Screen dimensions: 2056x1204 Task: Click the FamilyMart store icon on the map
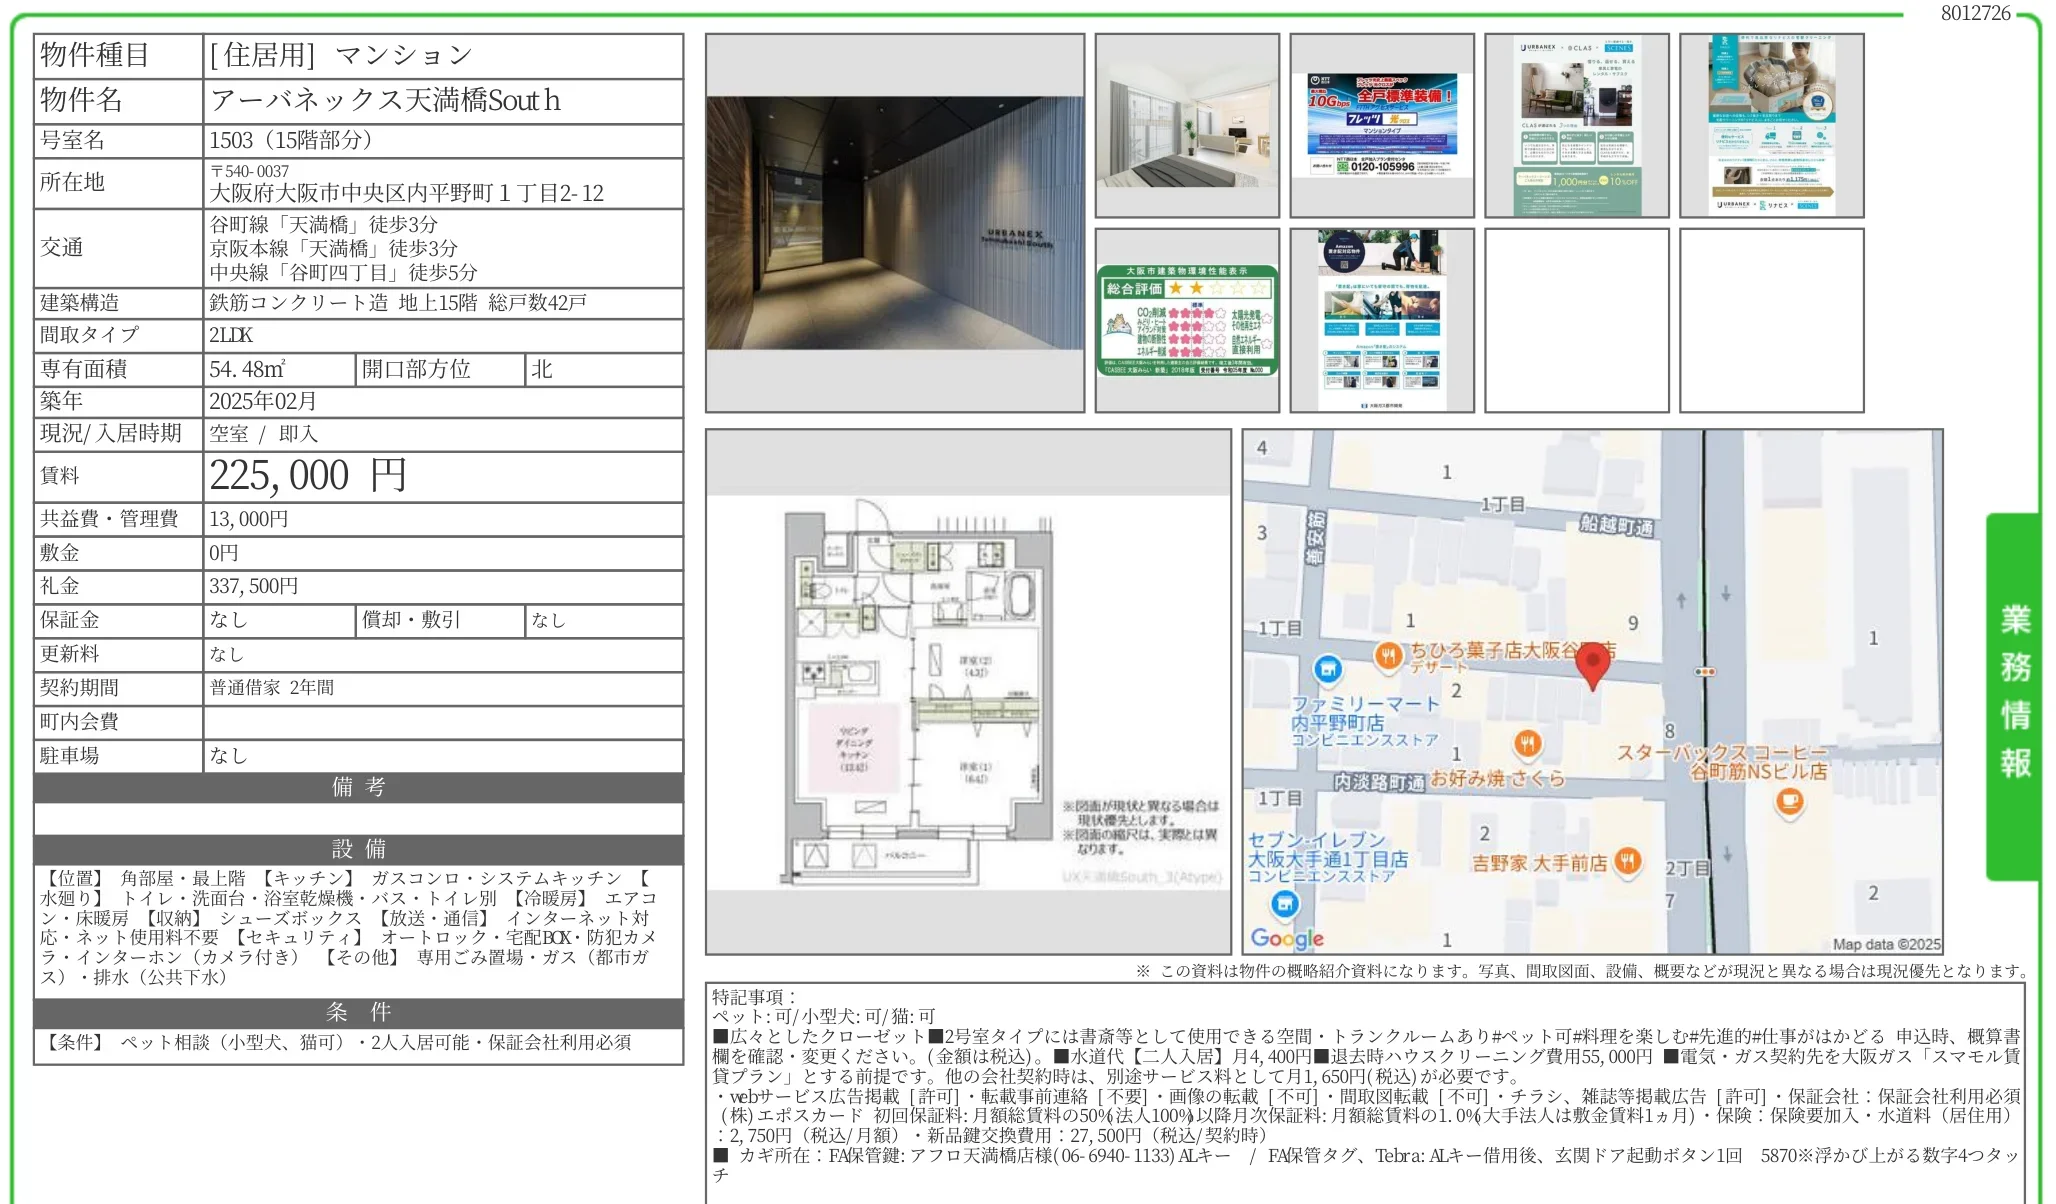(1327, 668)
